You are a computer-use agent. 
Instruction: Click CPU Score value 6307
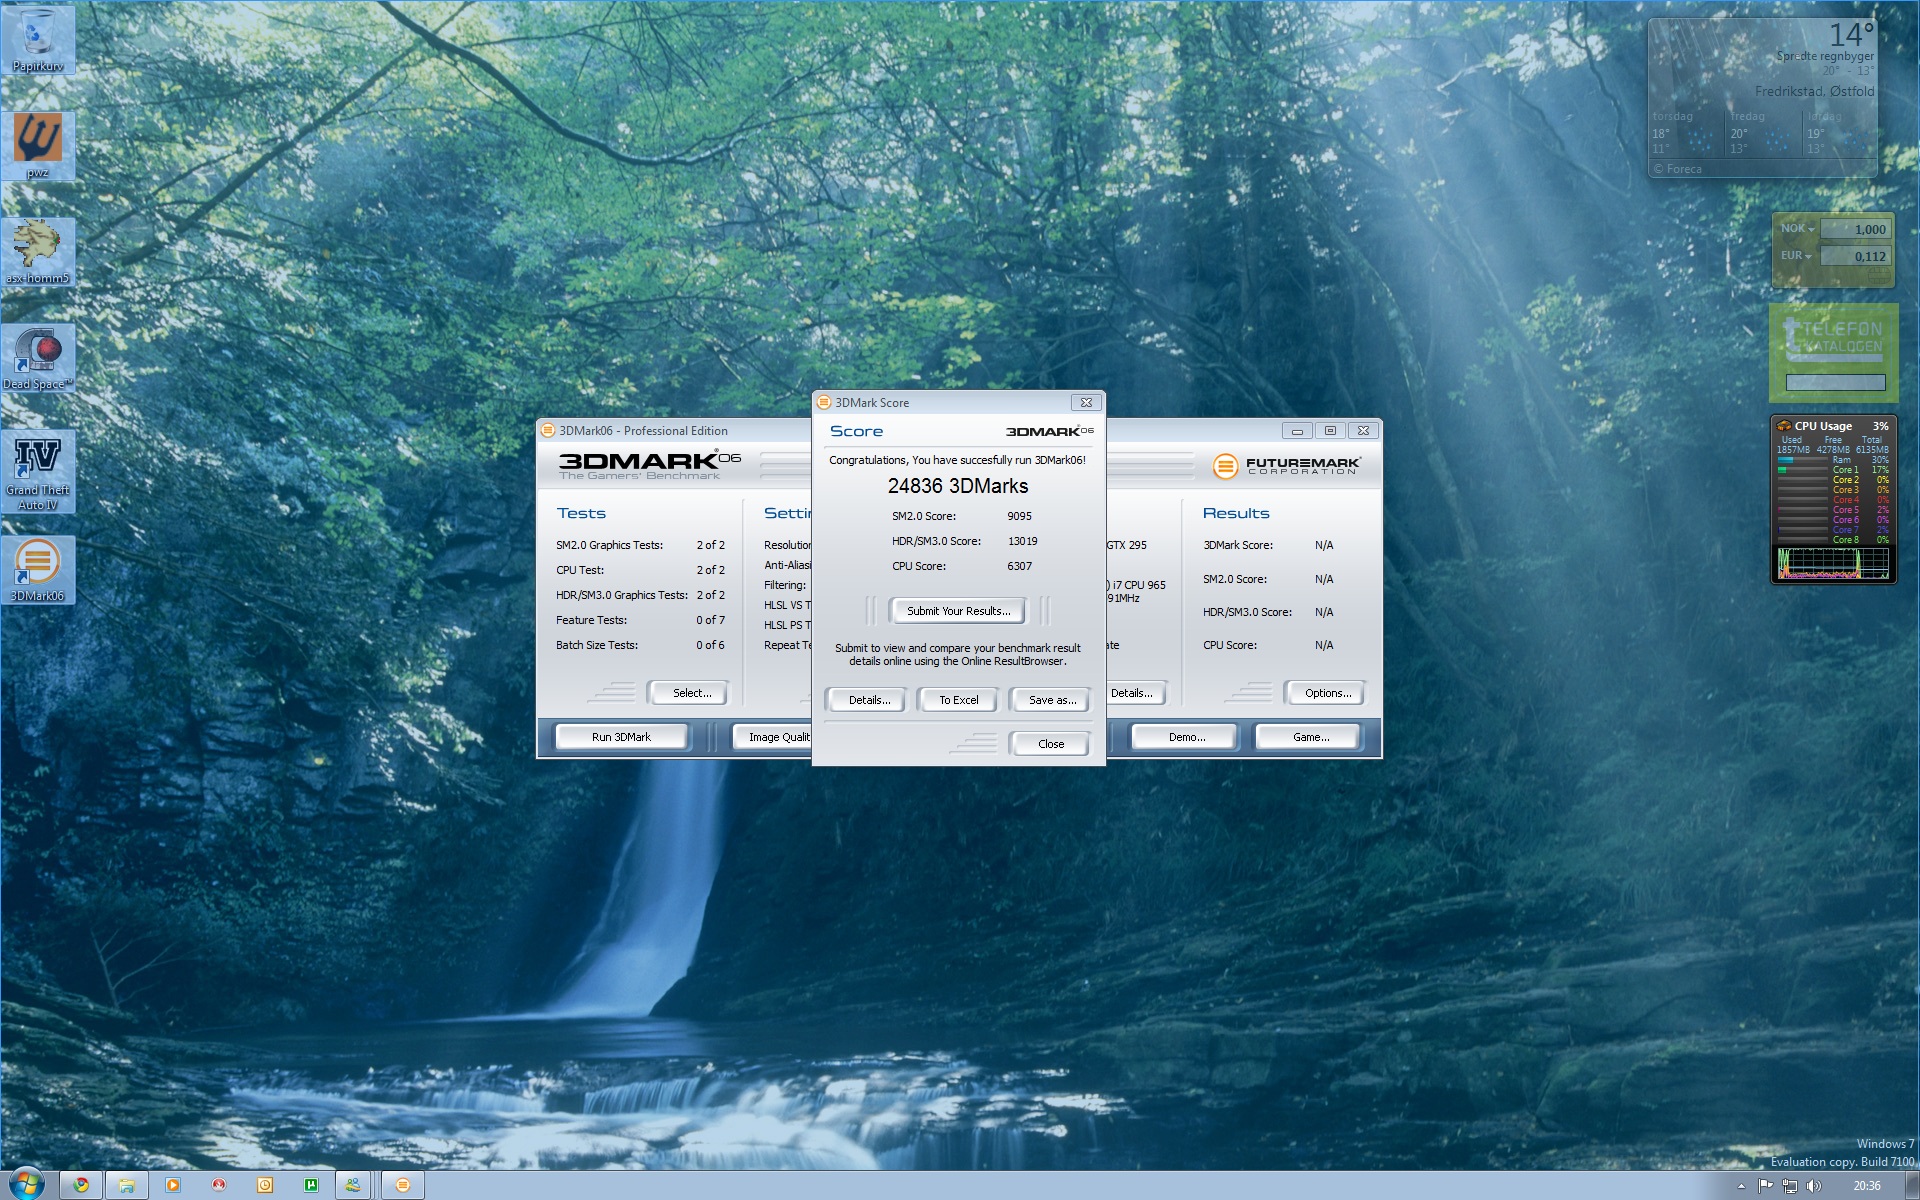(x=1019, y=567)
